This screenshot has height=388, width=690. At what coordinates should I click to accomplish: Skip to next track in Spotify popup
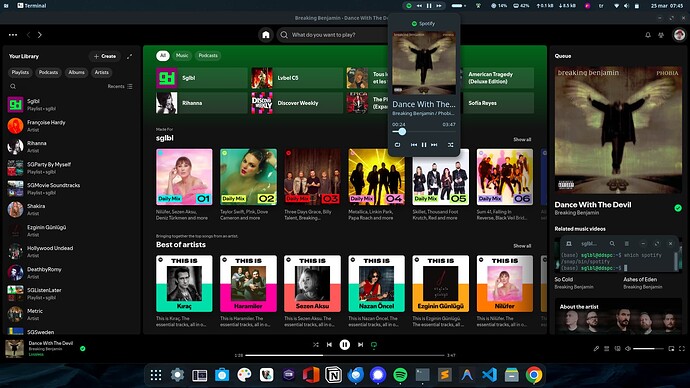point(434,145)
